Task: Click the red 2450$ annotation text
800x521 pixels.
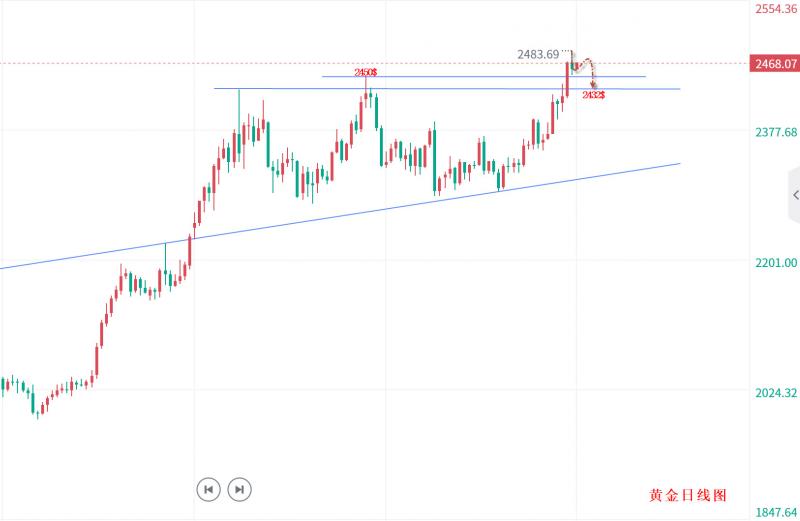Action: pos(365,72)
